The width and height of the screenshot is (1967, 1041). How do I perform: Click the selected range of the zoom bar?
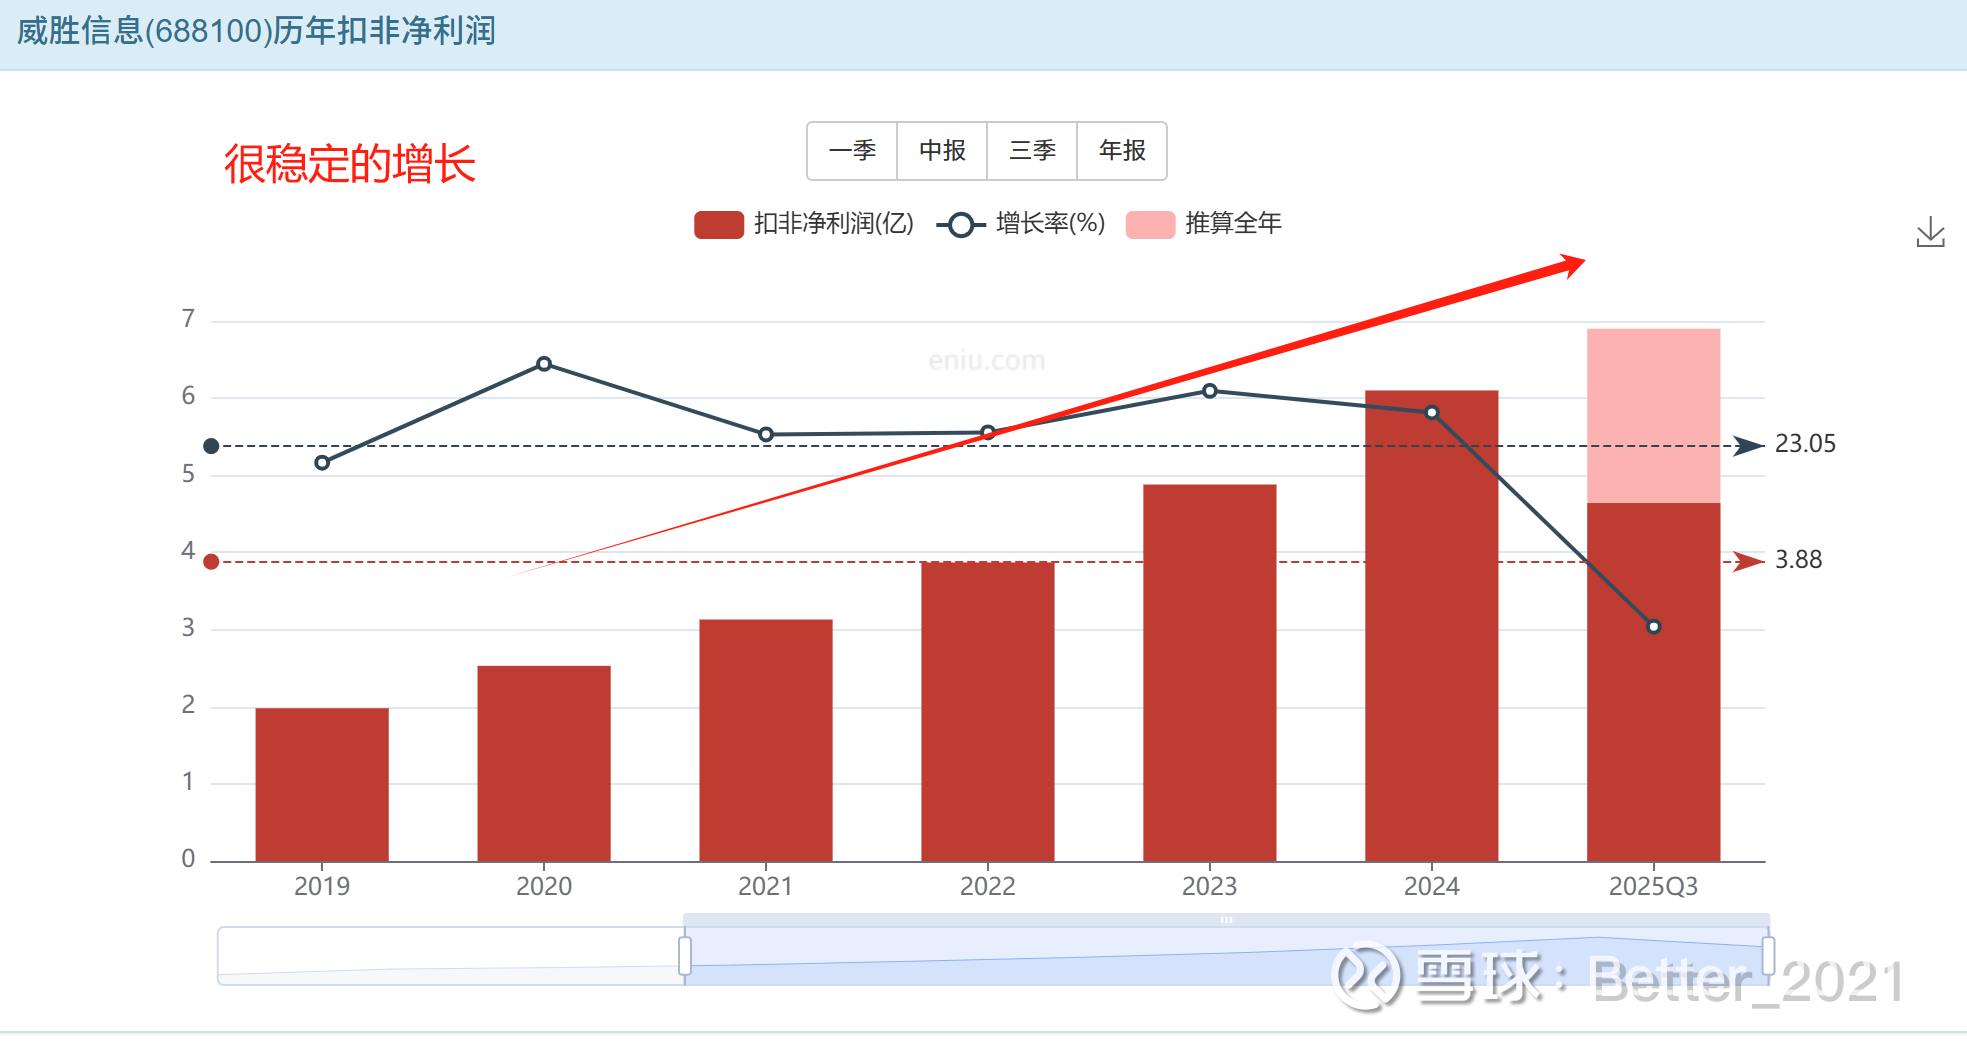(1226, 956)
